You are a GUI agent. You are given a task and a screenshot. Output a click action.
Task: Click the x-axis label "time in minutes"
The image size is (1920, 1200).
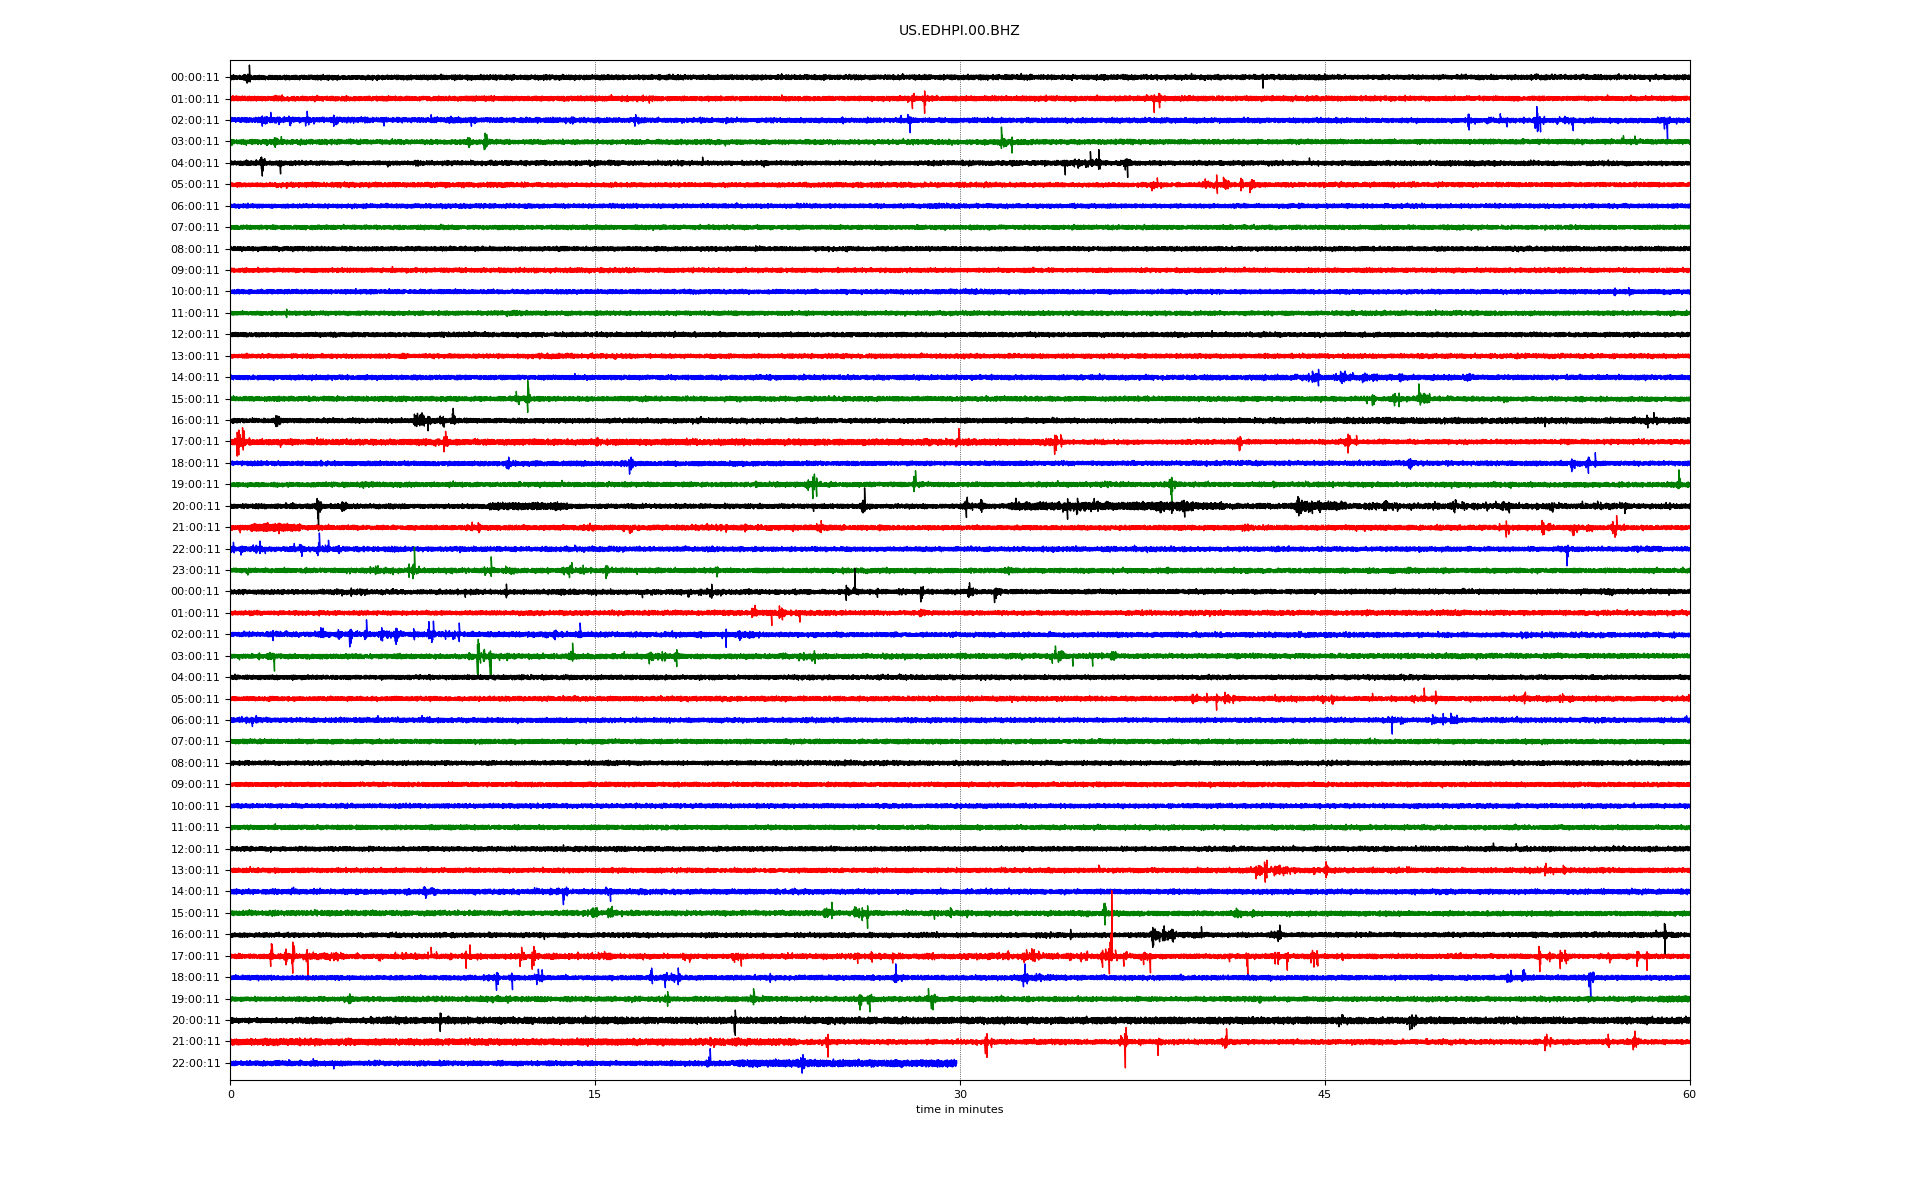[x=959, y=1109]
